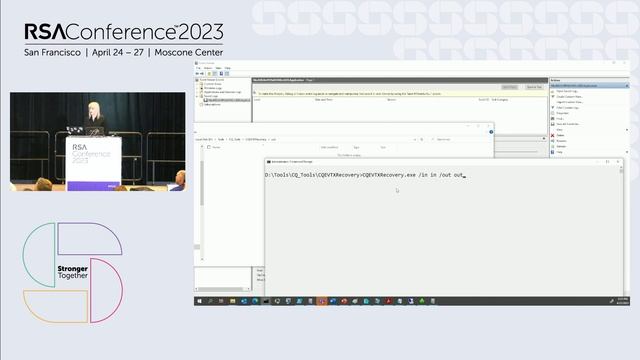Click the command line text in Command Prompt
The height and width of the screenshot is (360, 640).
pos(365,175)
